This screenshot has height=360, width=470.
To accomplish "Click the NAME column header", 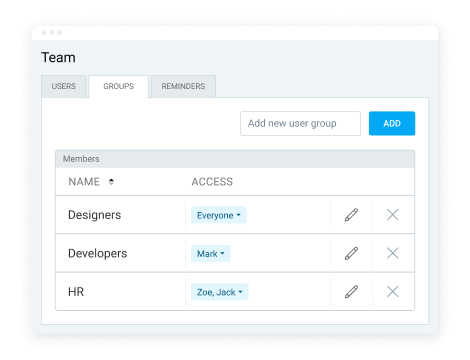I will pos(84,182).
